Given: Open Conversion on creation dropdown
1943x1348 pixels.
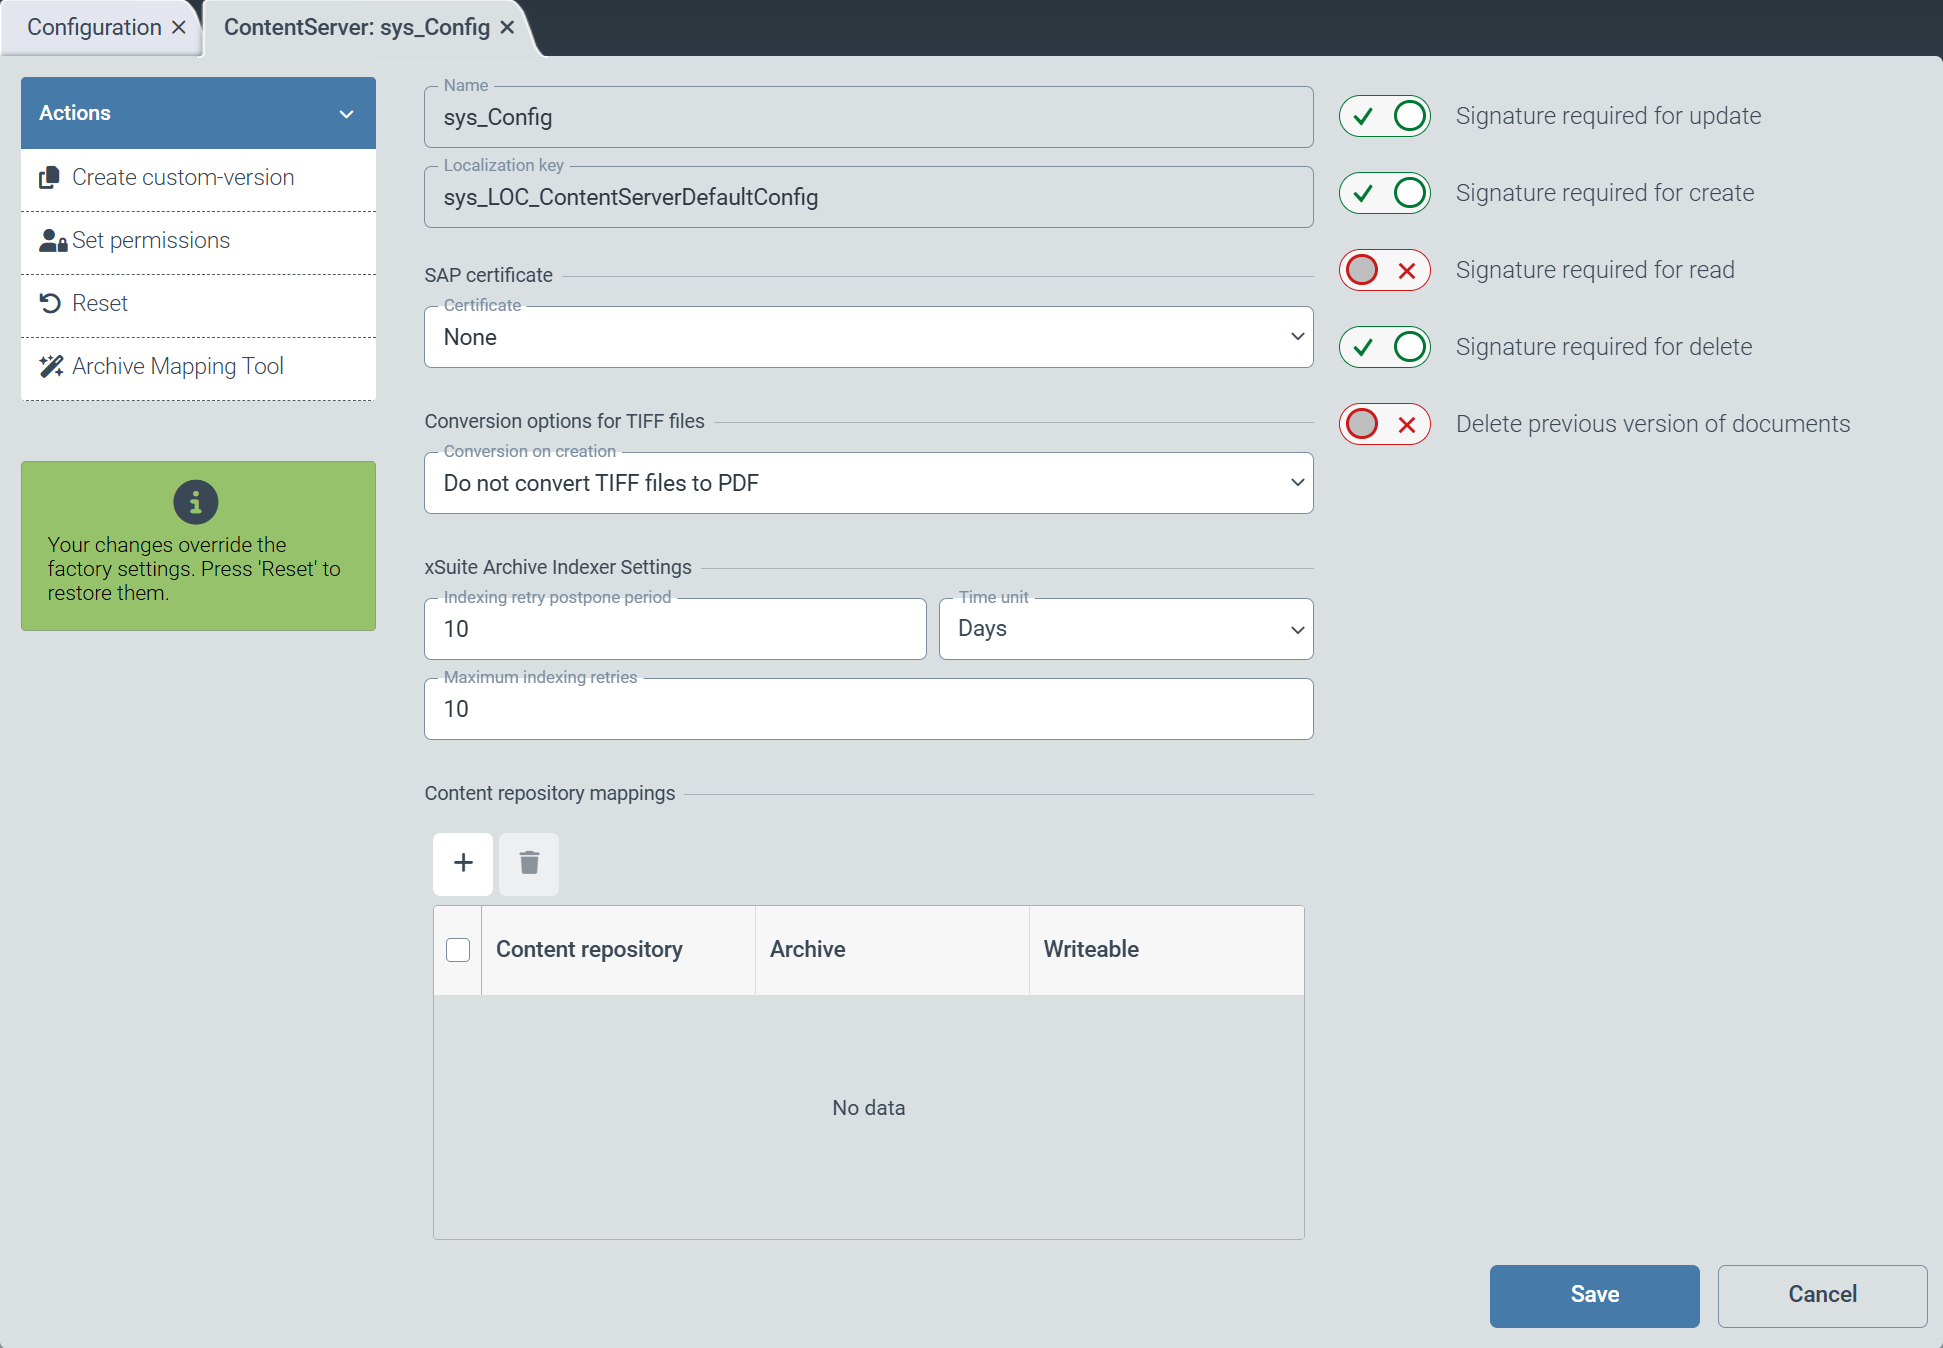Looking at the screenshot, I should point(868,483).
